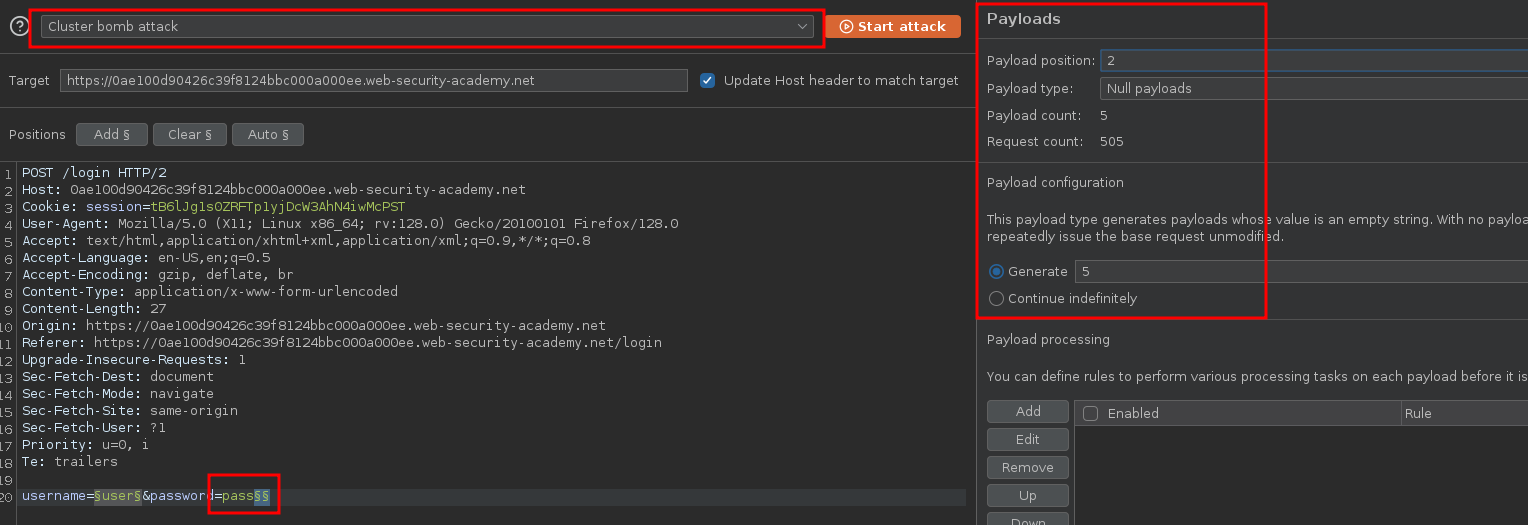Viewport: 1528px width, 525px height.
Task: Click the Add § position button
Action: click(111, 135)
